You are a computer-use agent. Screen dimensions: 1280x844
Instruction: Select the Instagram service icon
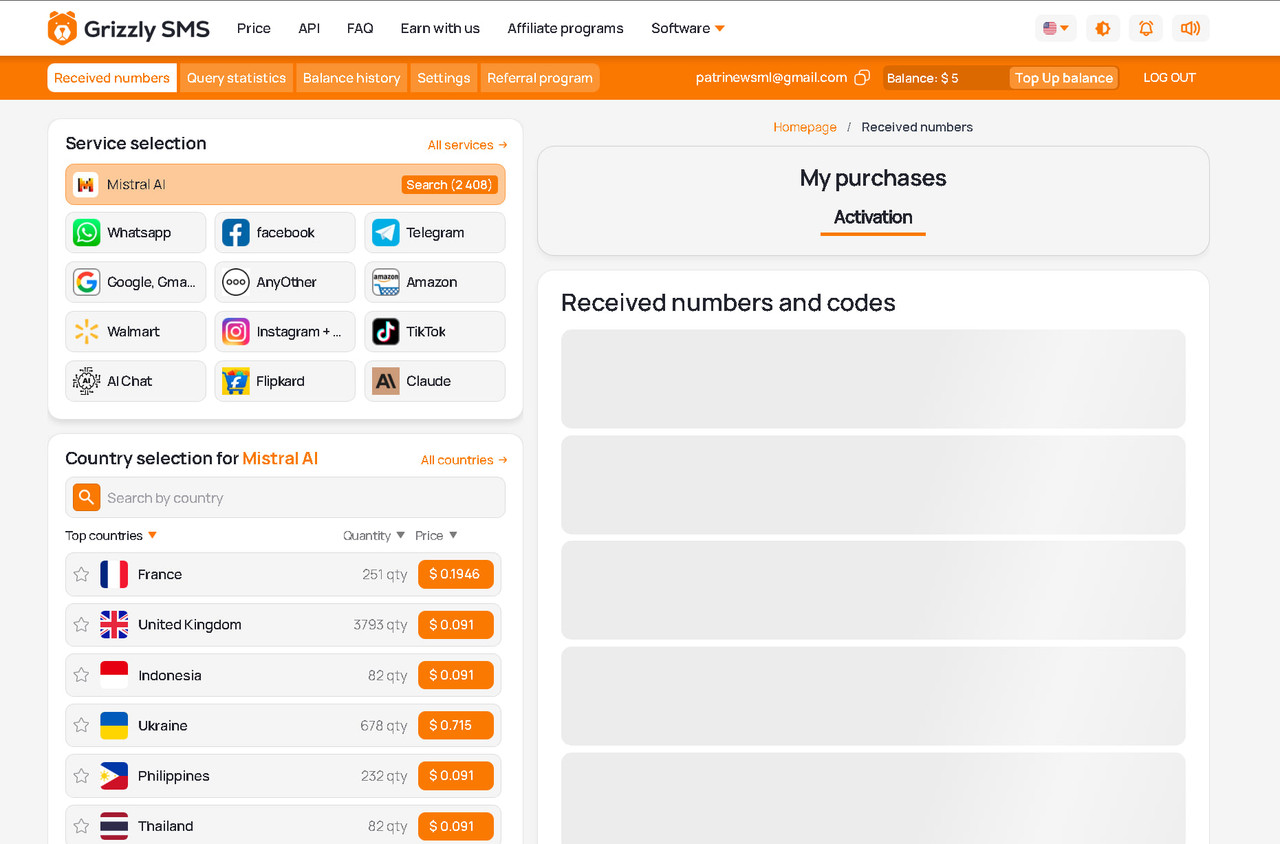[236, 332]
